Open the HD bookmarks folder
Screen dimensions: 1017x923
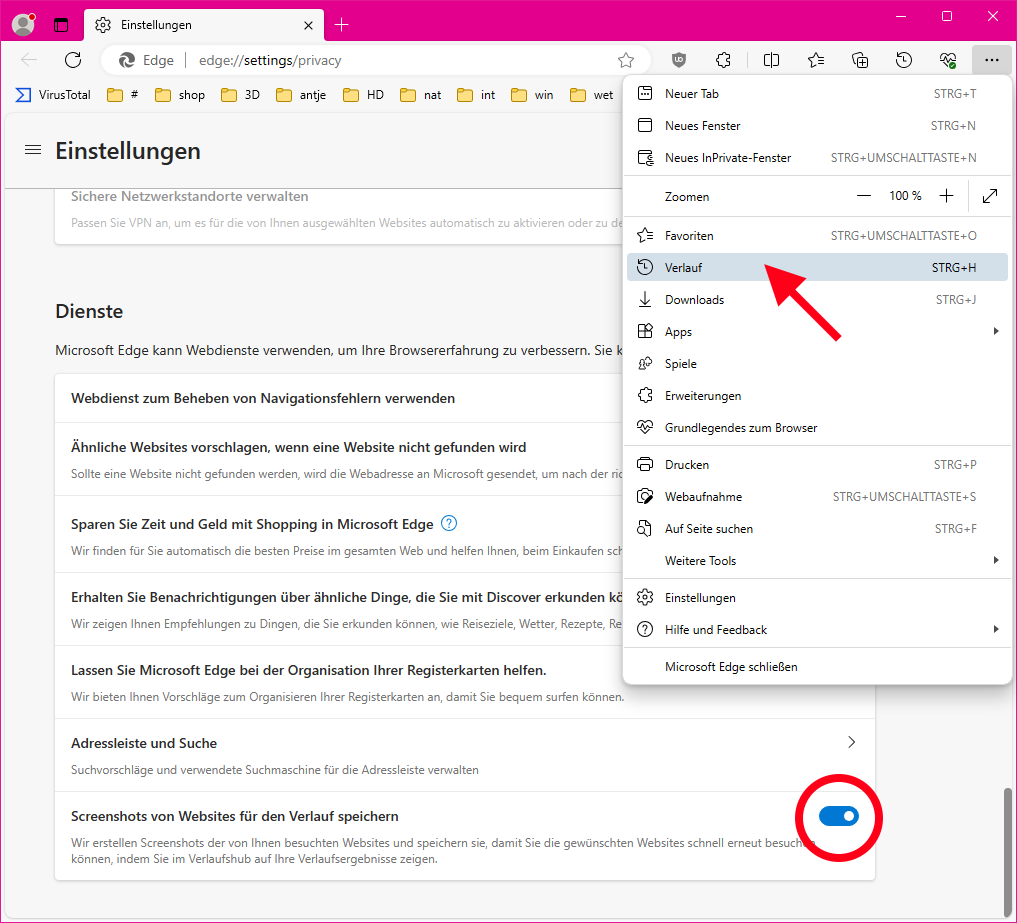(x=364, y=95)
